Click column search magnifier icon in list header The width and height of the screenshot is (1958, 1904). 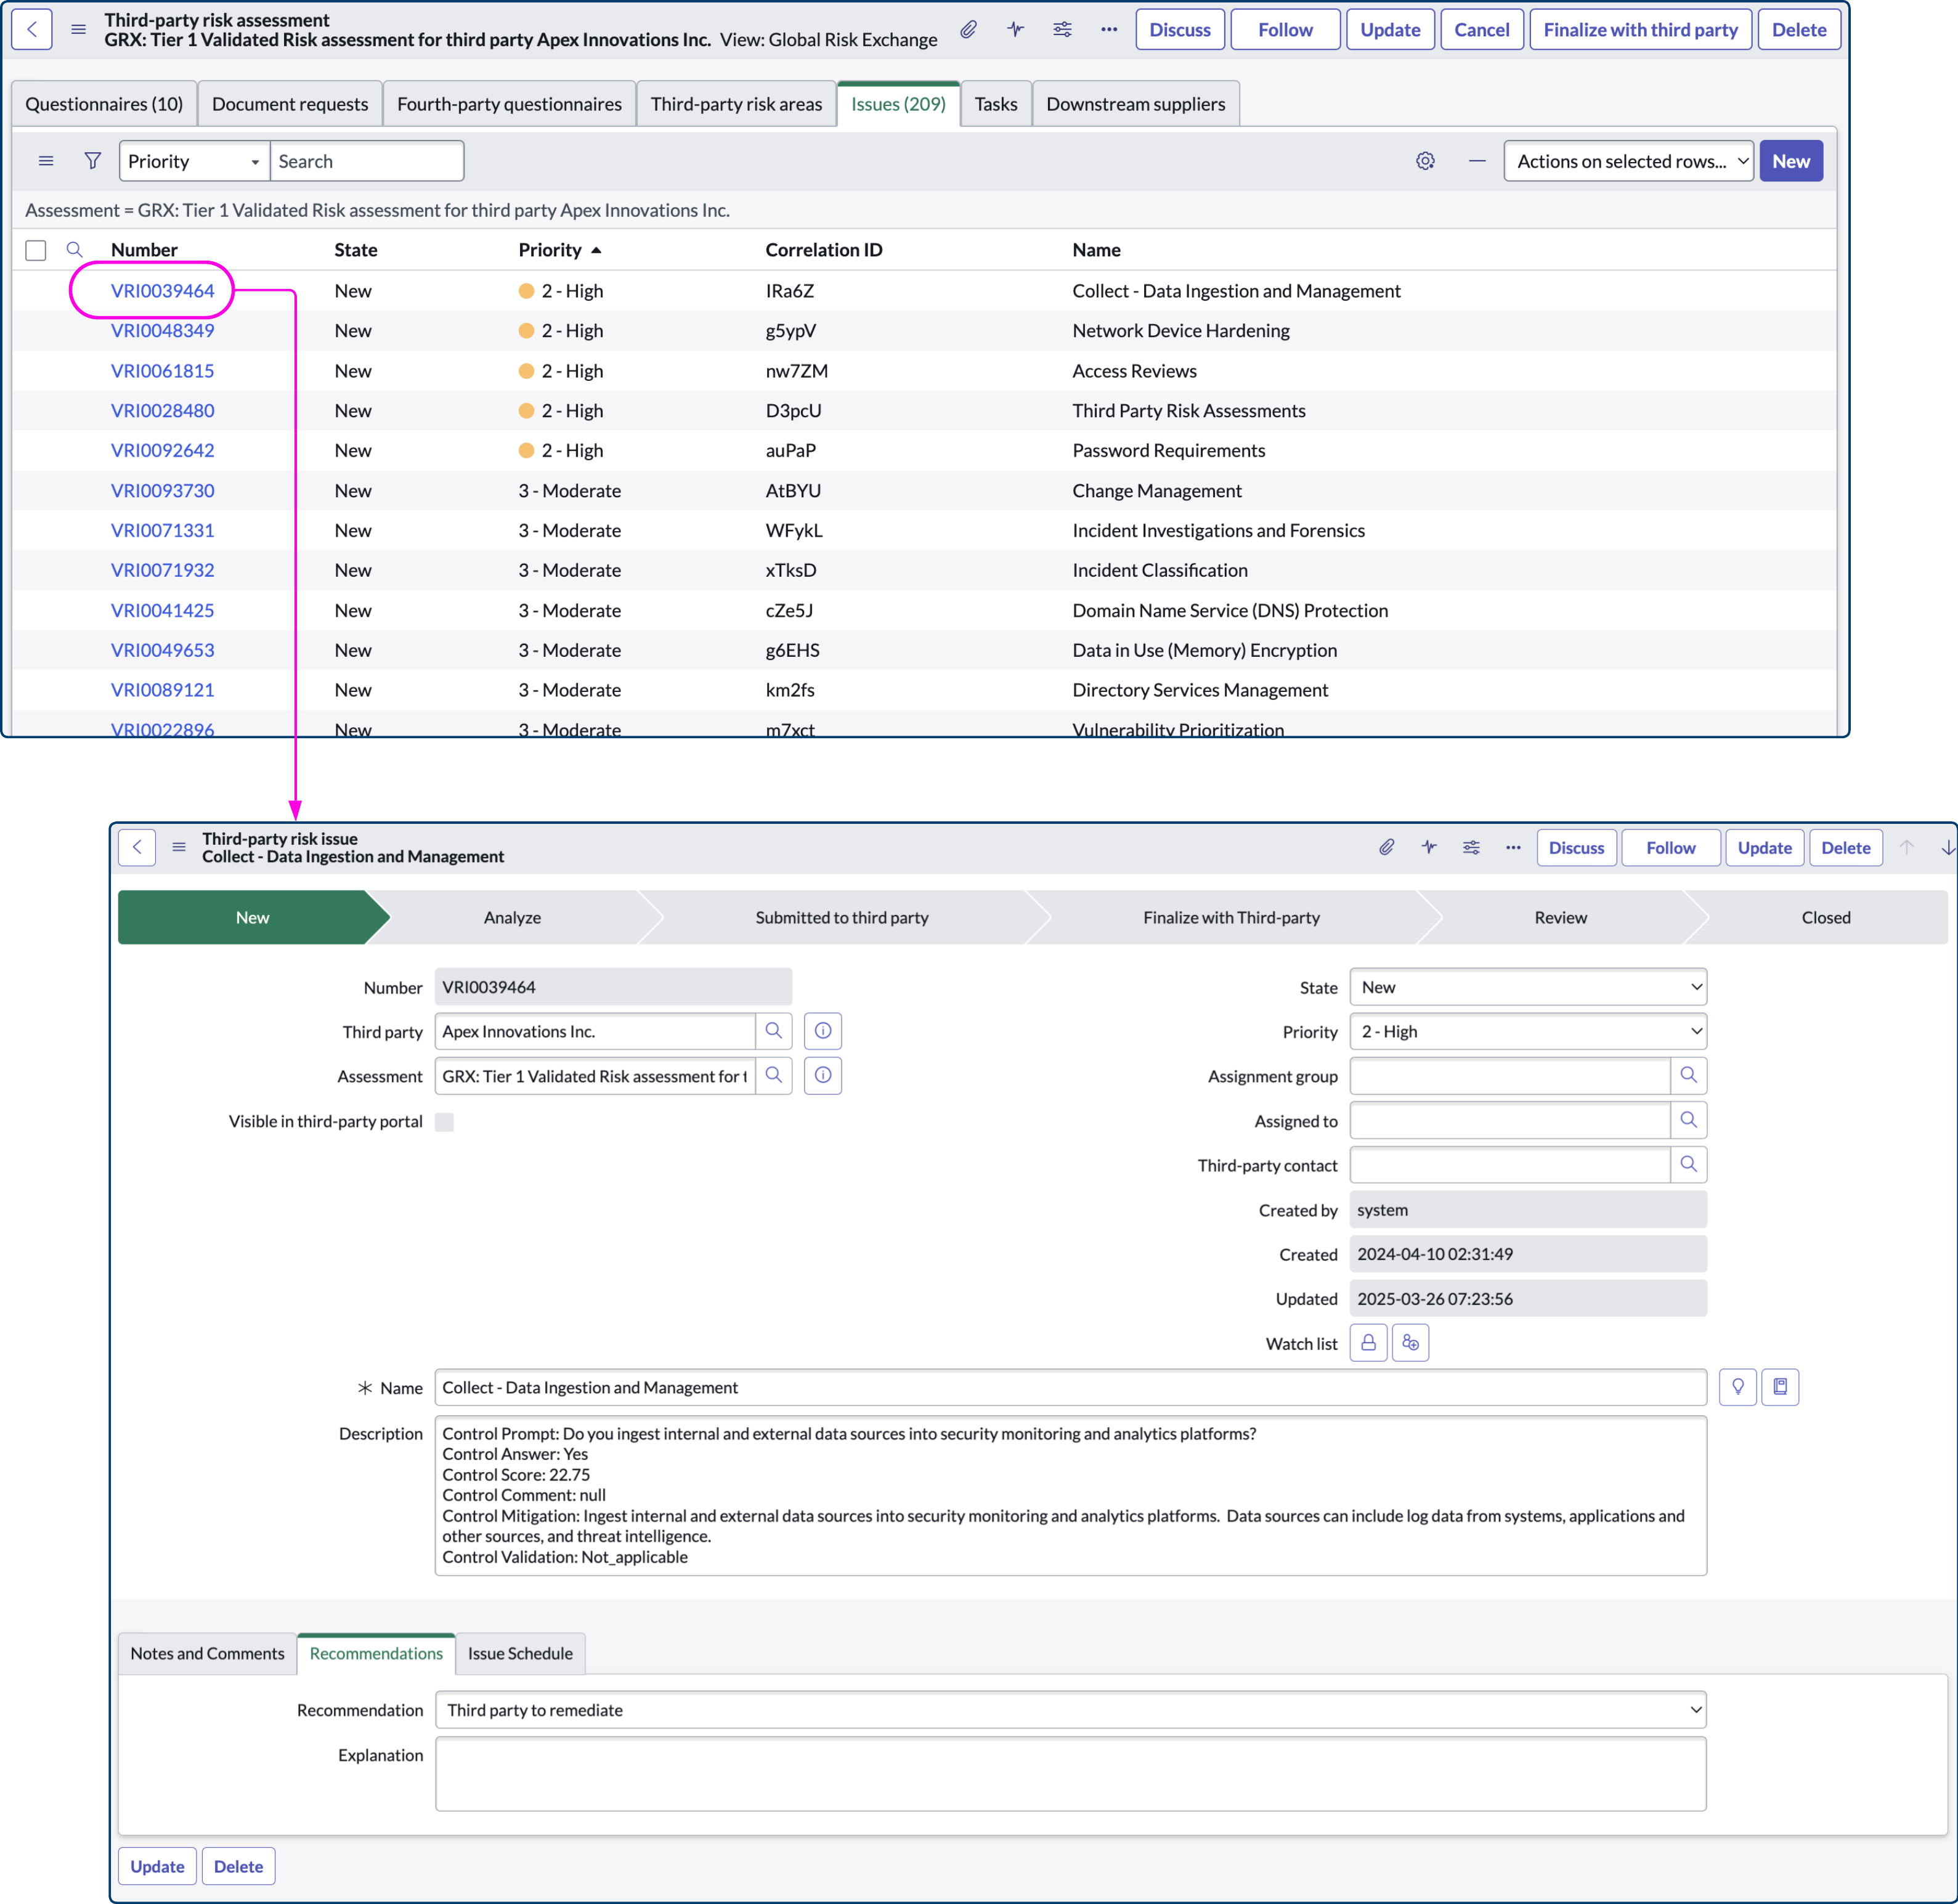(x=74, y=249)
